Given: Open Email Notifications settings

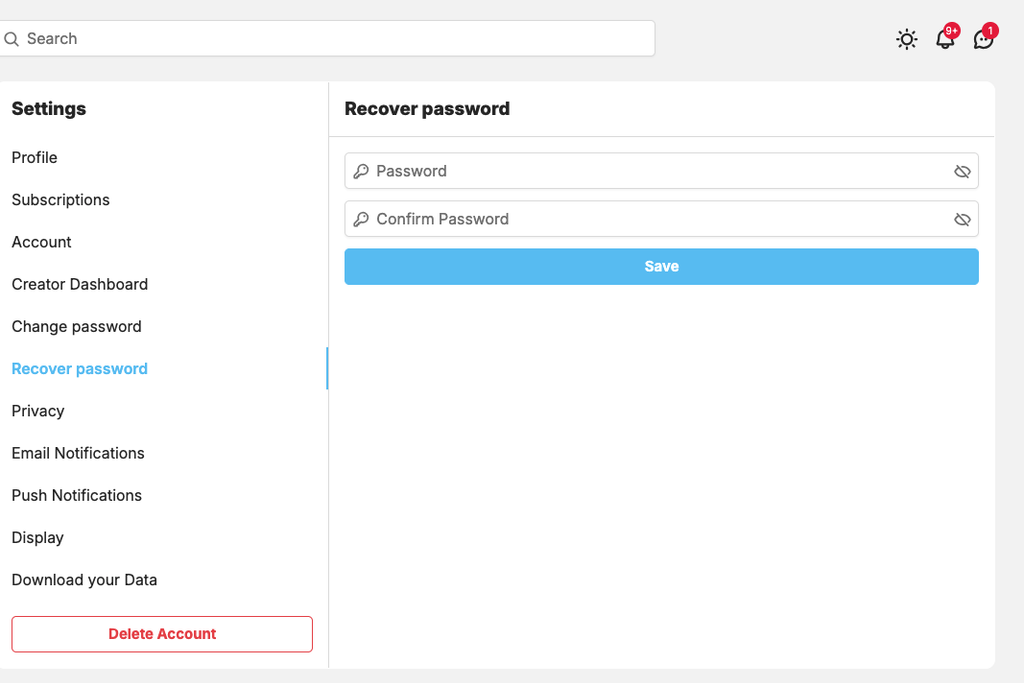Looking at the screenshot, I should pyautogui.click(x=78, y=453).
